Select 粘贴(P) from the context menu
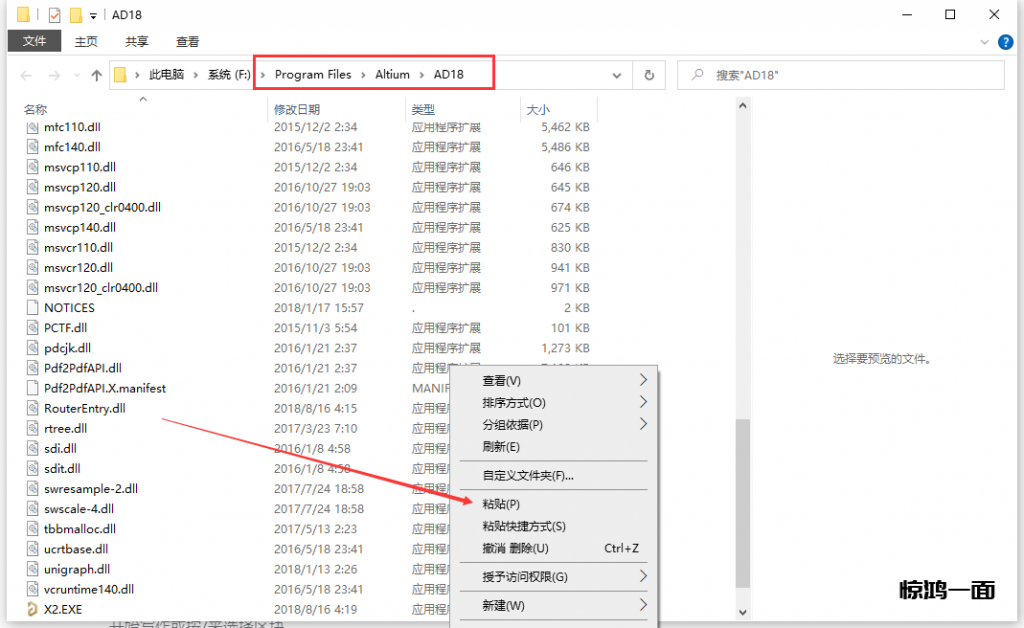The image size is (1024, 628). click(501, 504)
